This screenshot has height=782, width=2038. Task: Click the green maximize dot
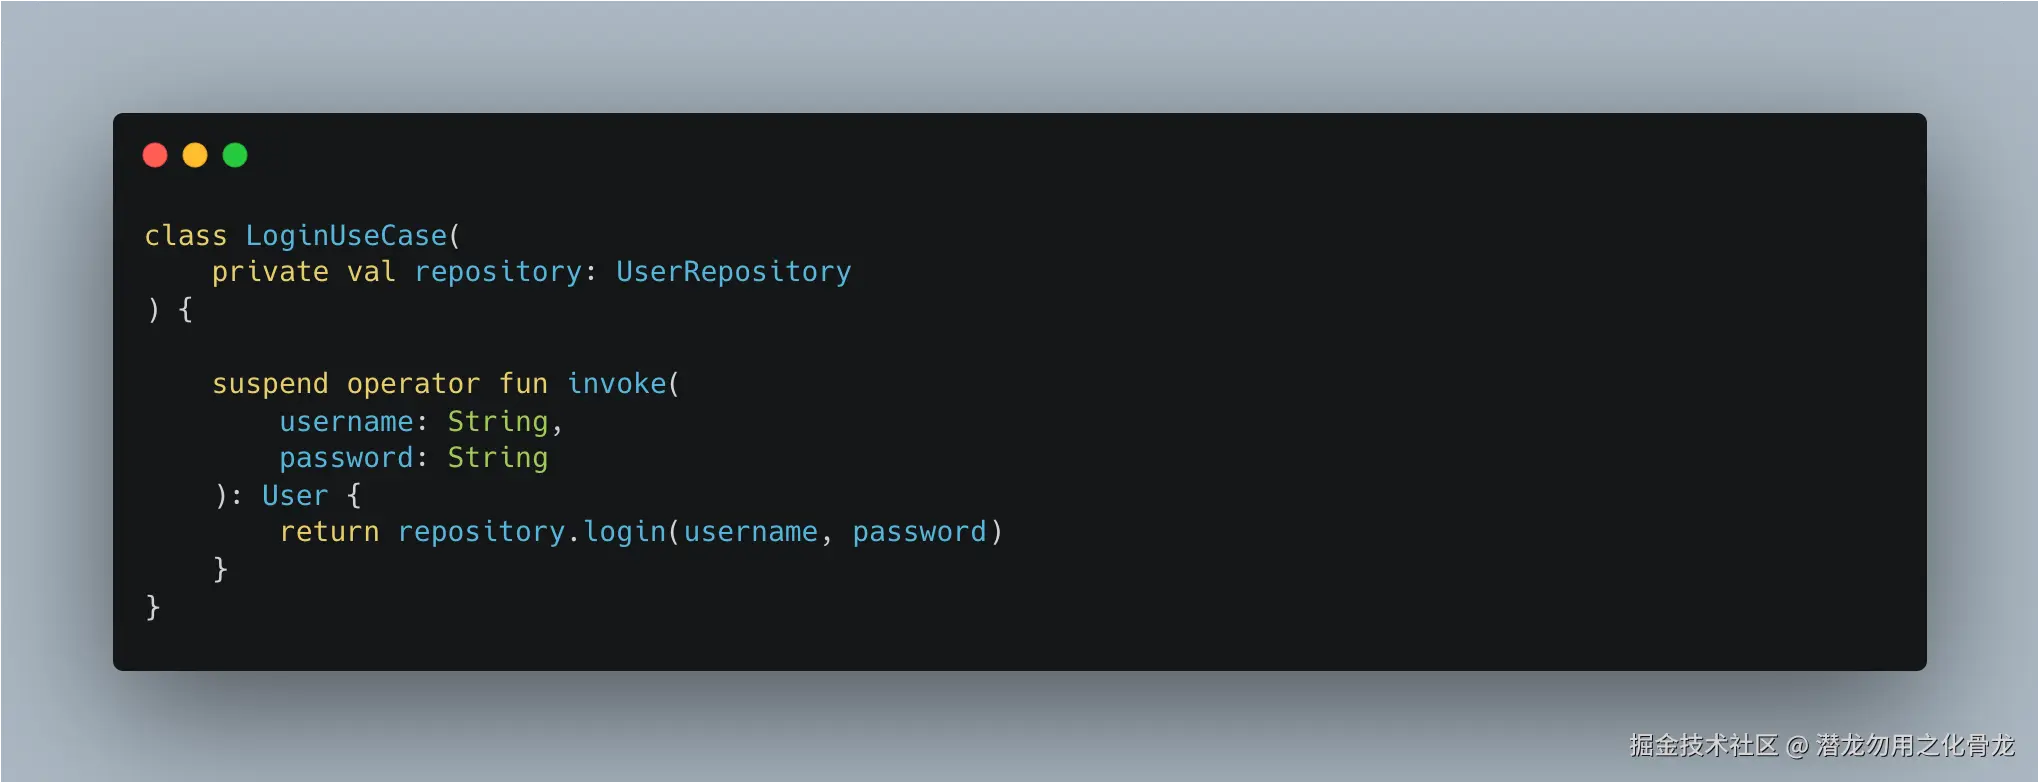(235, 155)
